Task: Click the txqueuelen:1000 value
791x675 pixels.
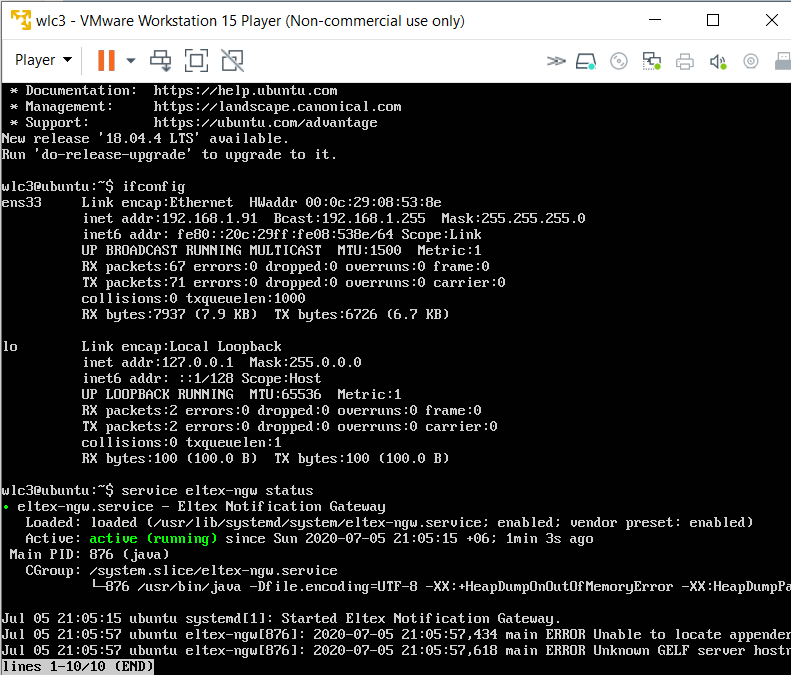Action: tap(245, 299)
